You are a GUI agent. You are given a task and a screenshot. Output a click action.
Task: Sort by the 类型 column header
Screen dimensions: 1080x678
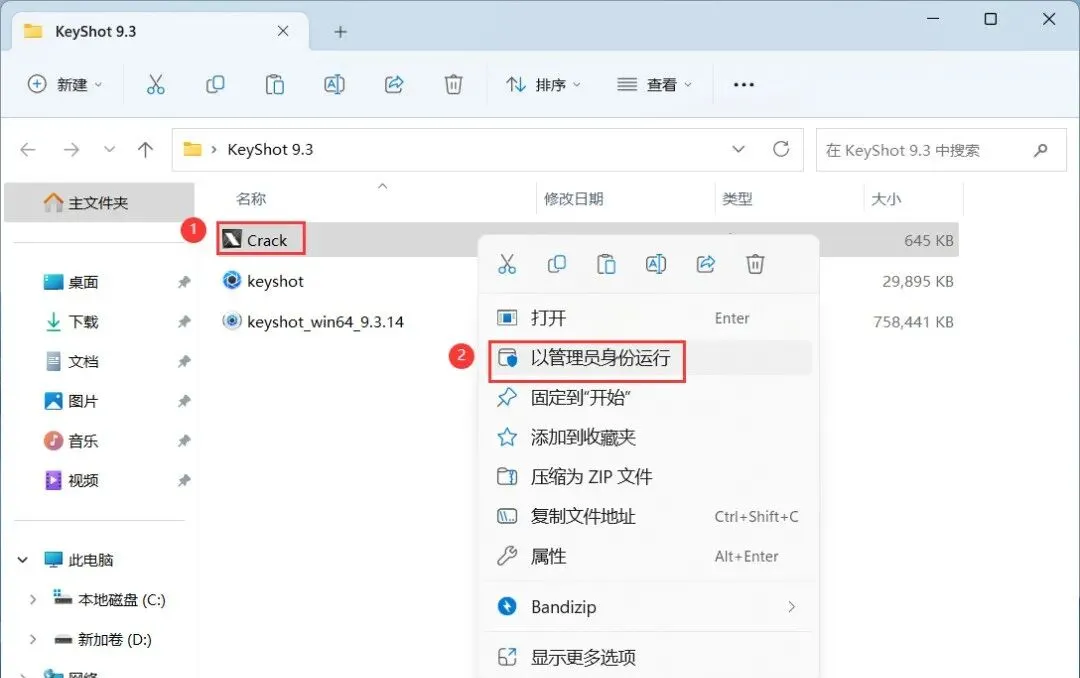point(737,199)
